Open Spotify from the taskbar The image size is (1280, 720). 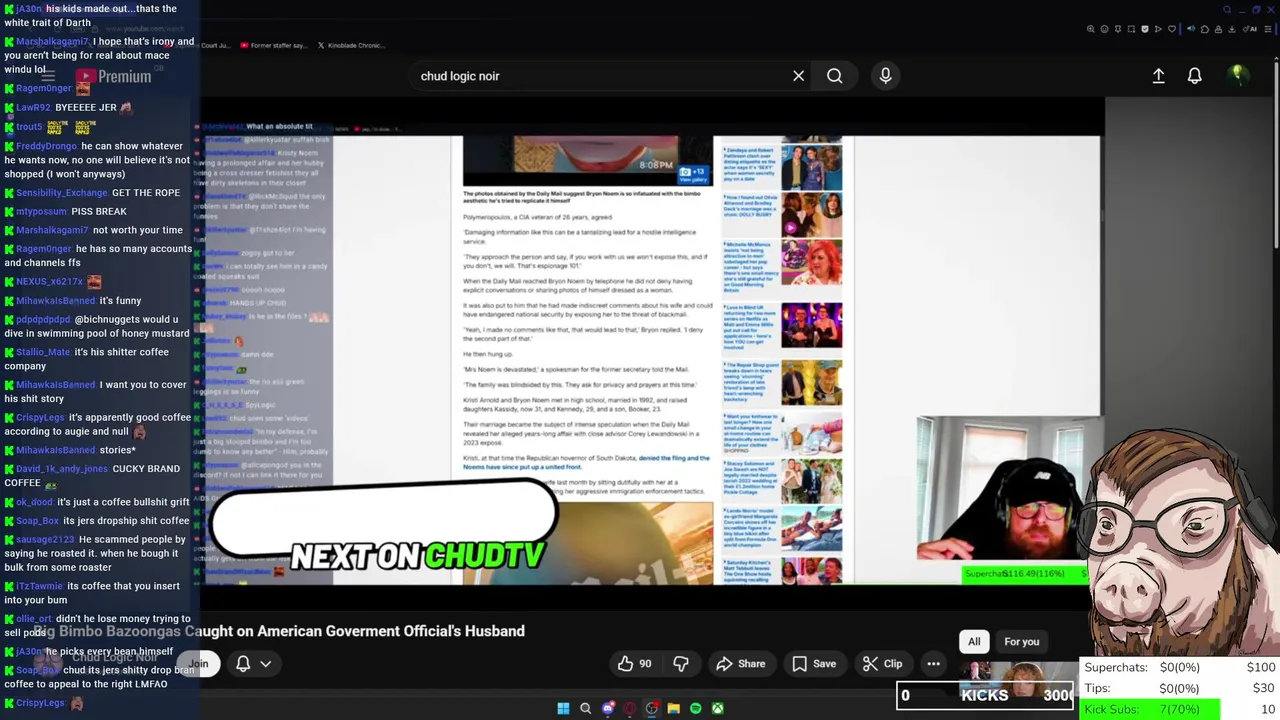click(x=696, y=709)
